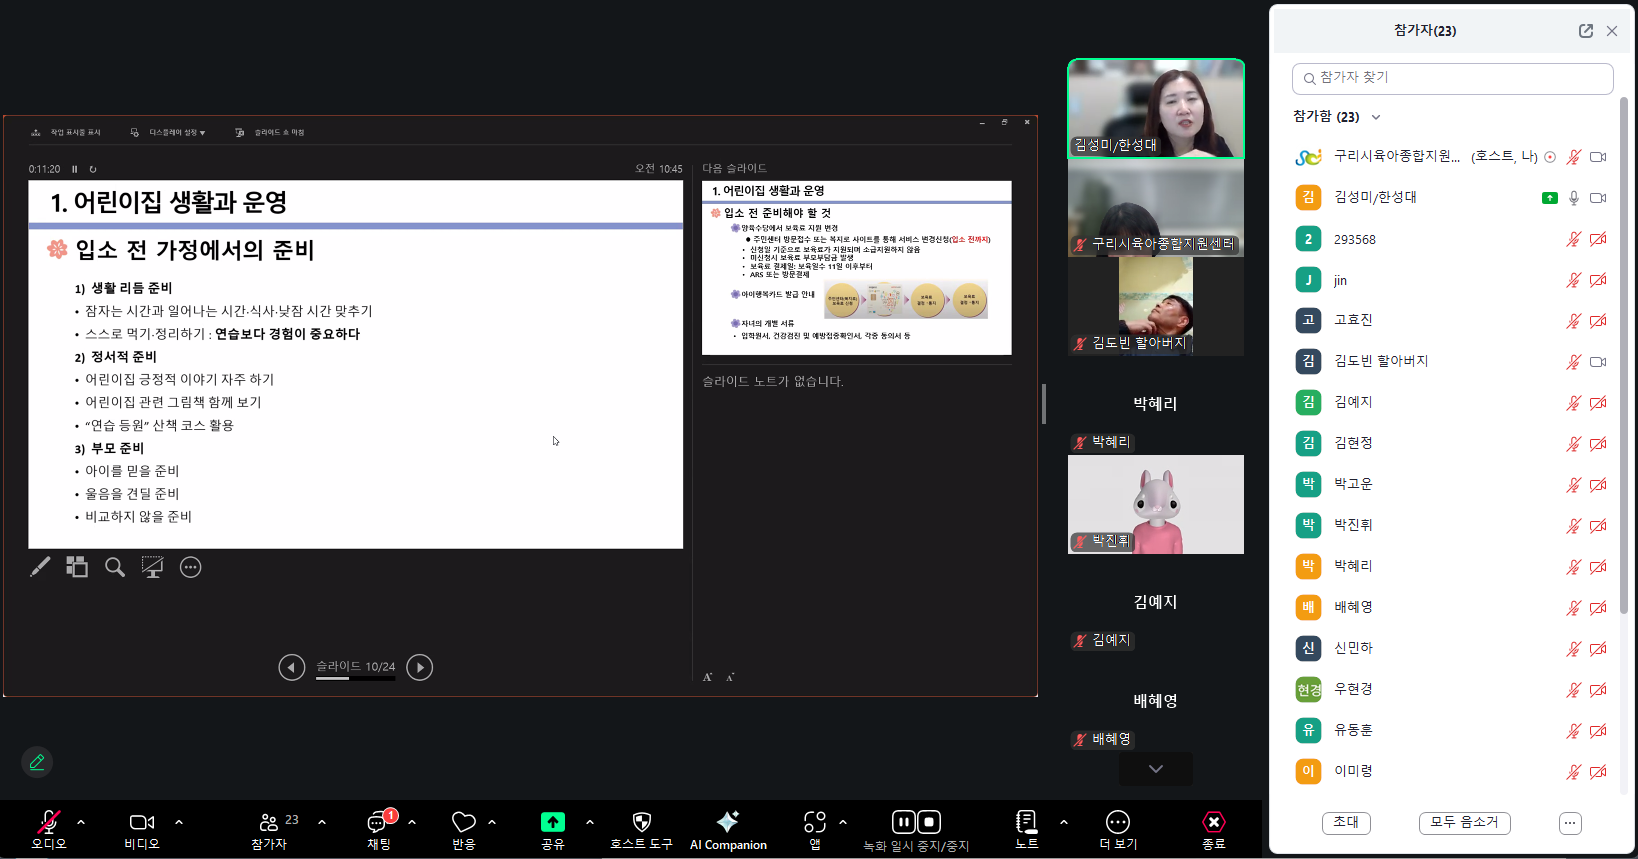Open the 더 보기 menu
The height and width of the screenshot is (859, 1638).
pyautogui.click(x=1117, y=829)
